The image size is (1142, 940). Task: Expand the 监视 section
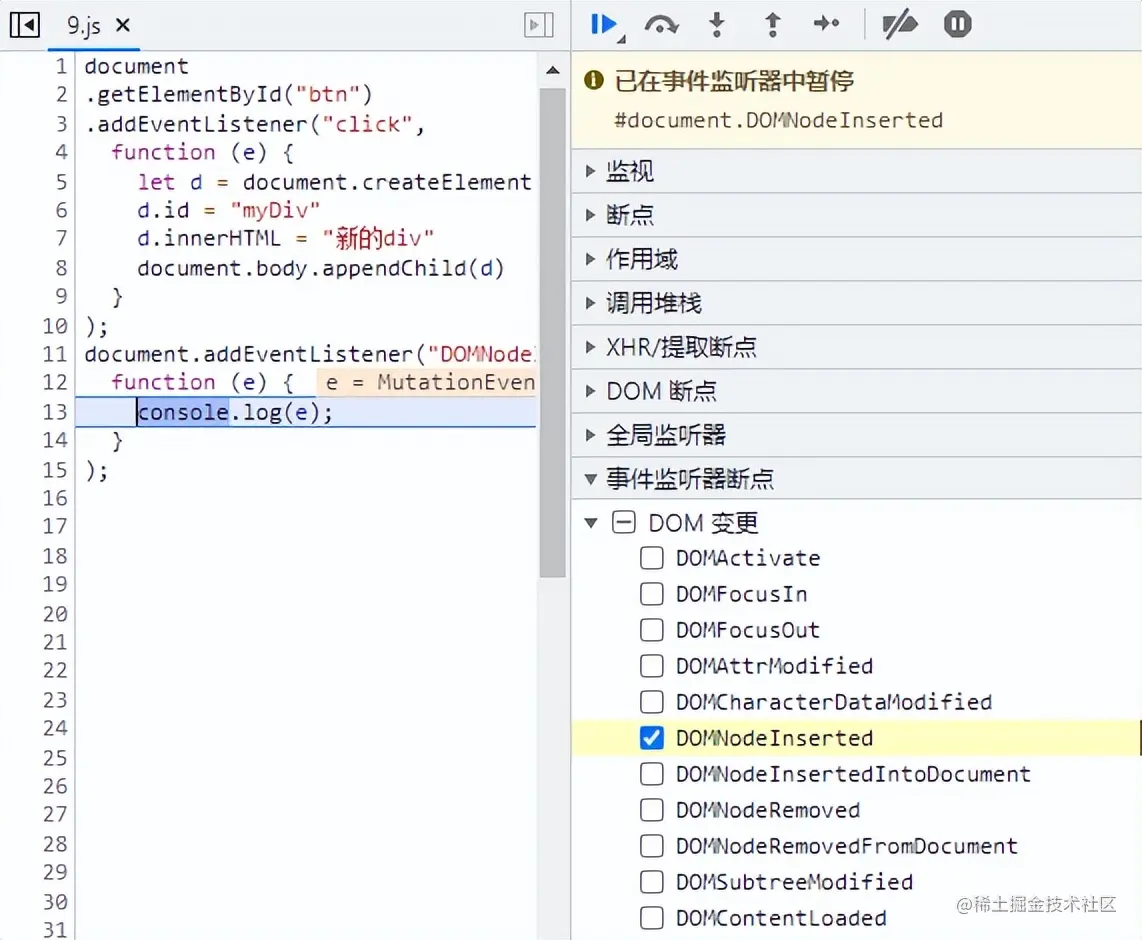tap(856, 172)
